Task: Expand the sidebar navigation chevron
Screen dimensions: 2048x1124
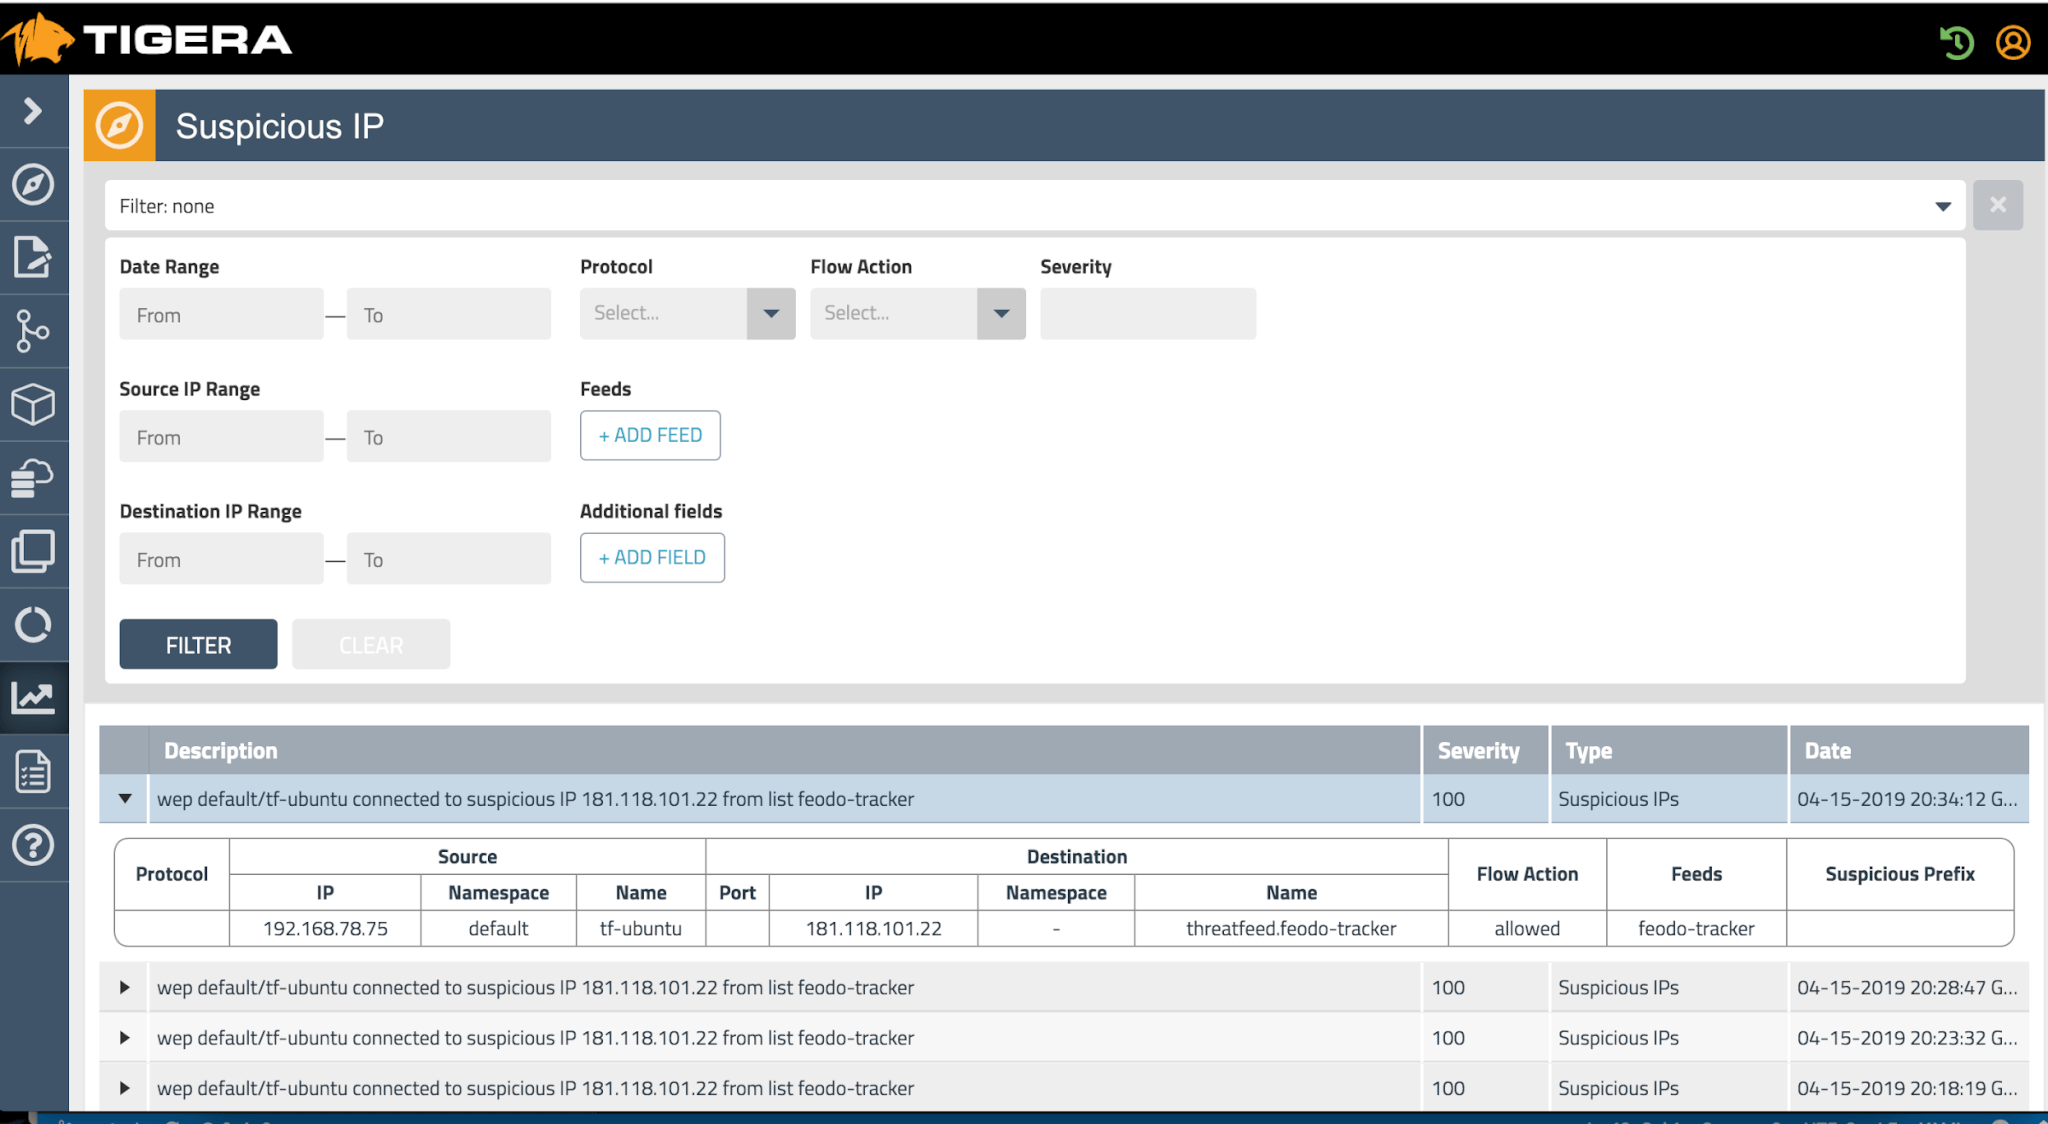Action: click(33, 110)
